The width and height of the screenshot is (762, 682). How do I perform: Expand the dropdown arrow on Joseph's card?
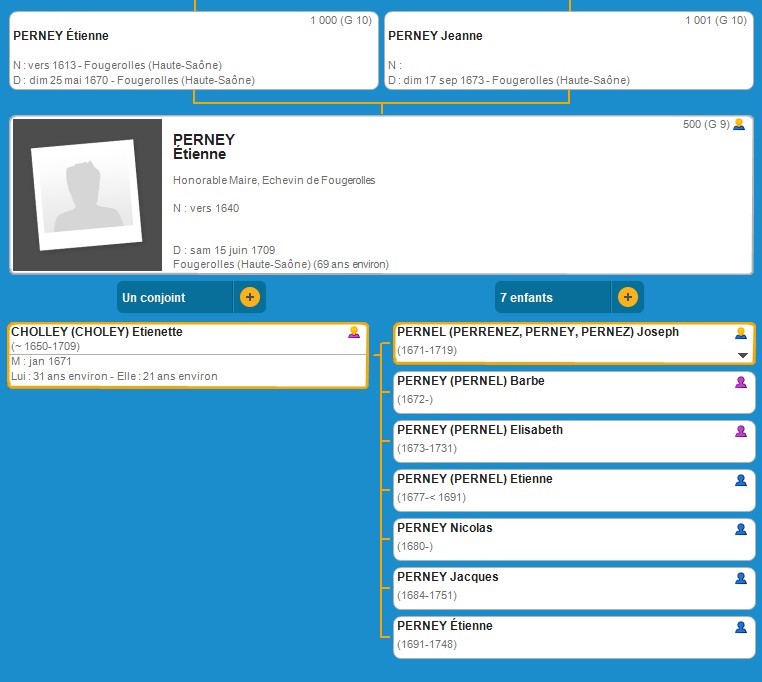pyautogui.click(x=742, y=355)
